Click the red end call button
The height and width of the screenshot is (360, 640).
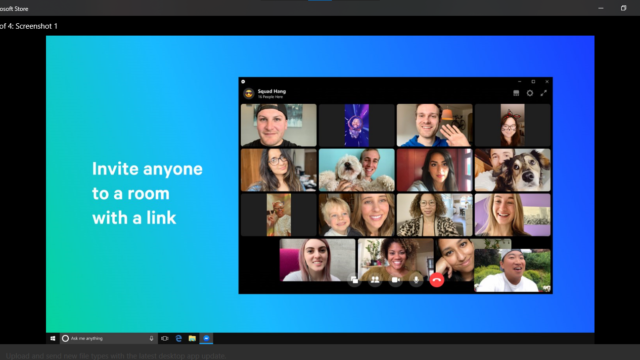coord(437,280)
